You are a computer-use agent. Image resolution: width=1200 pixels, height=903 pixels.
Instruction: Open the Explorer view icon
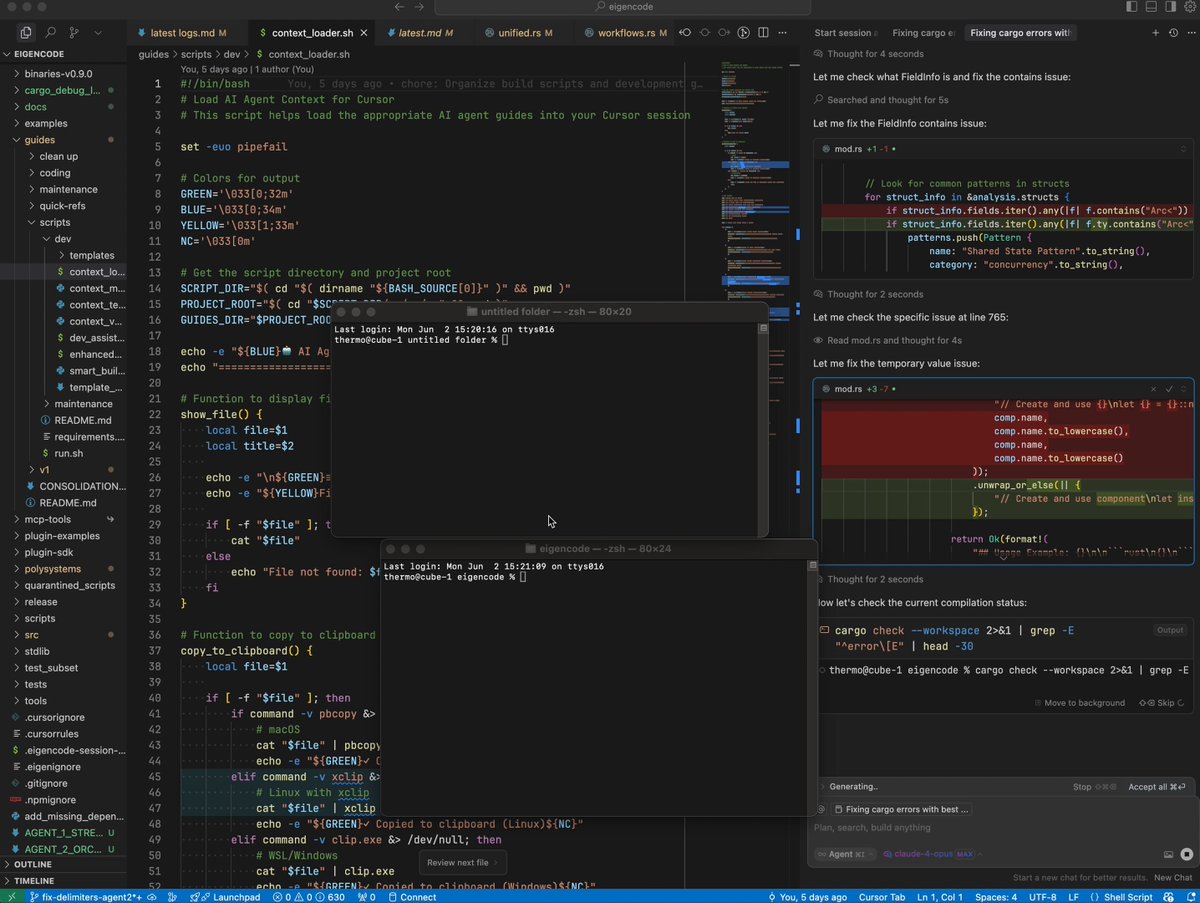pos(26,33)
